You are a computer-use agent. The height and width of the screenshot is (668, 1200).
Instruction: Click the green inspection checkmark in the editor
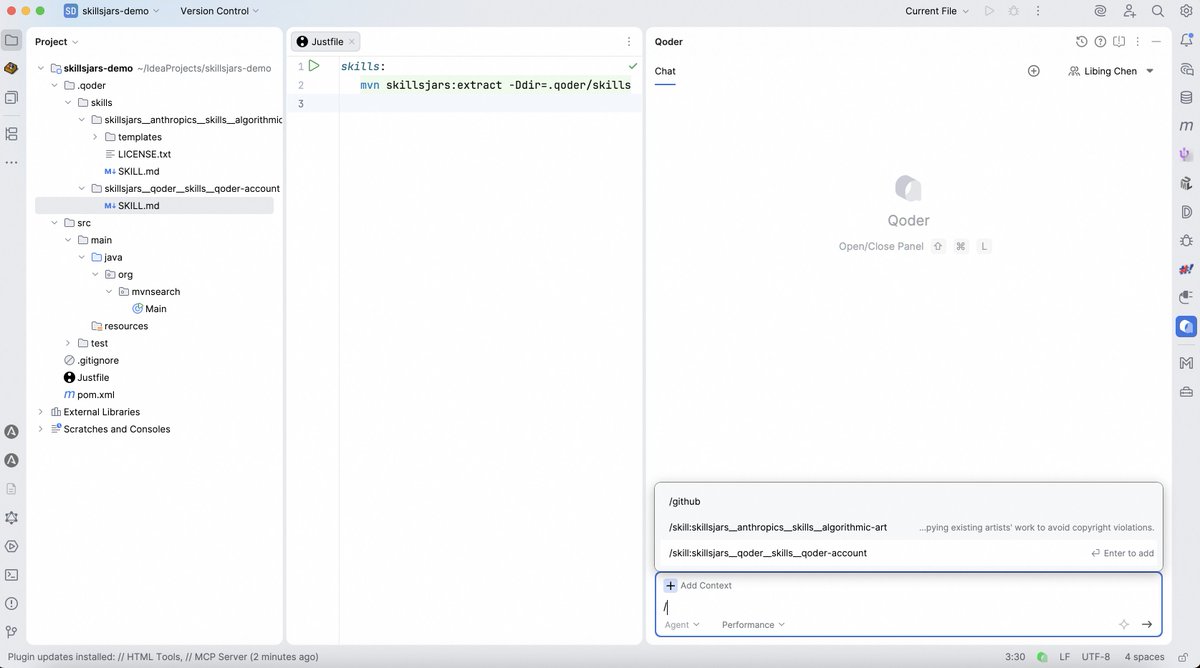point(632,66)
